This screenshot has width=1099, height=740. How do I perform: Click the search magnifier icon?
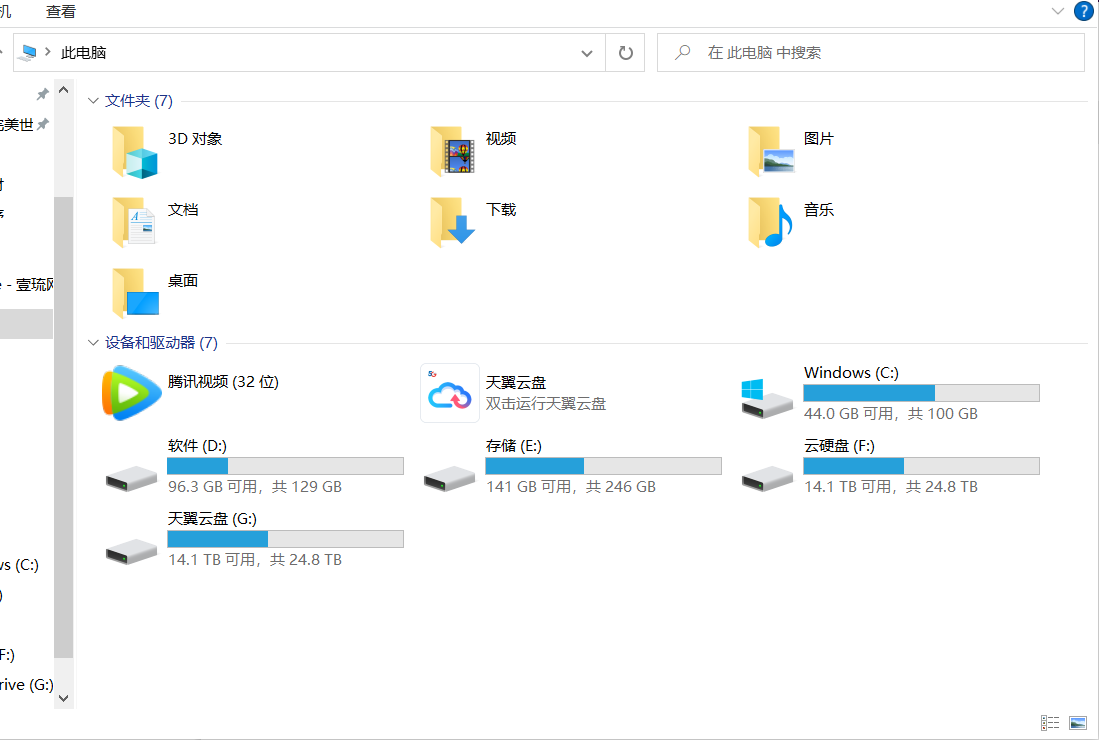point(683,53)
